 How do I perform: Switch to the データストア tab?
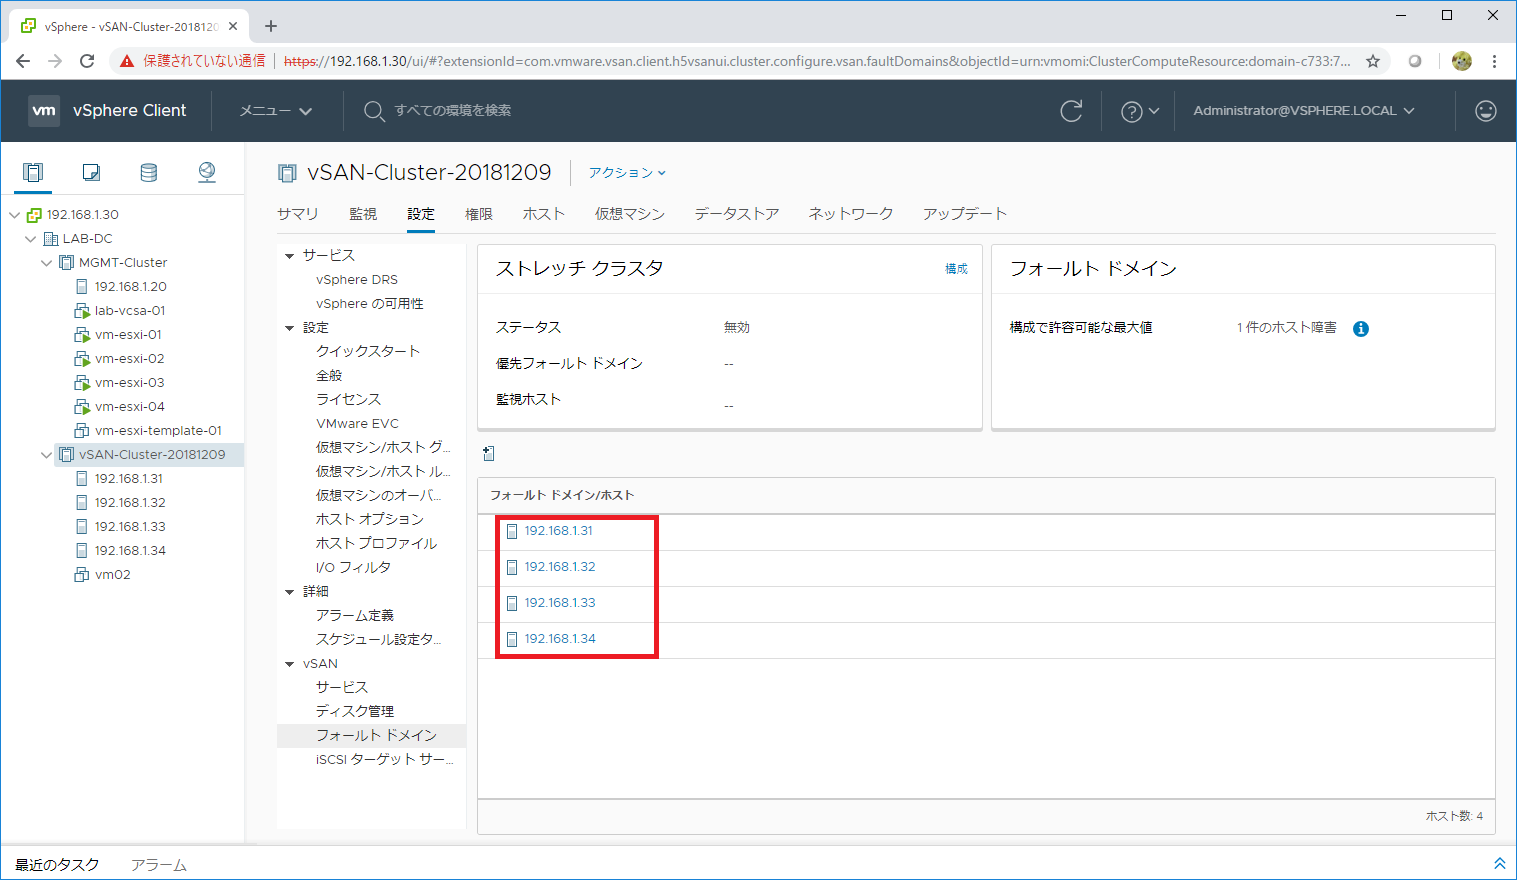pyautogui.click(x=737, y=214)
